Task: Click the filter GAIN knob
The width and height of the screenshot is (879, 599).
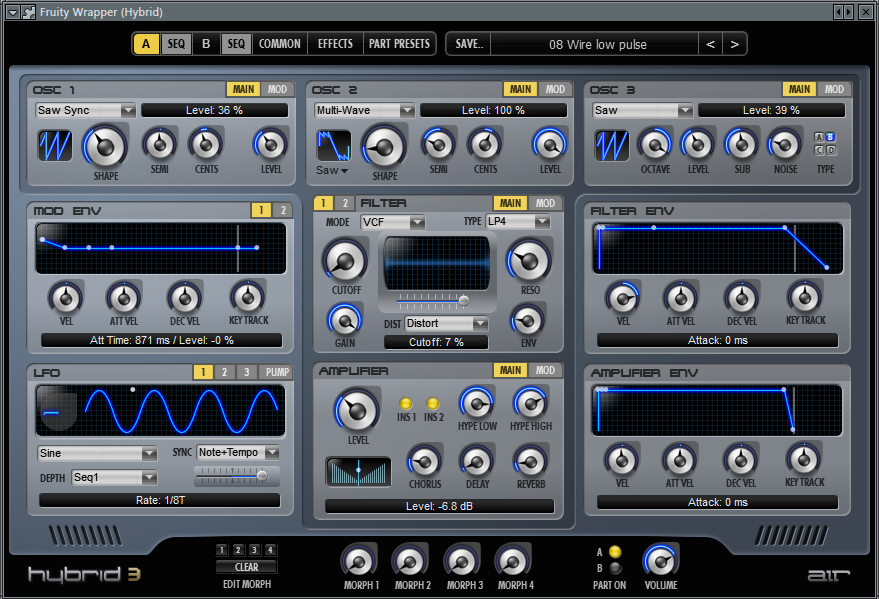Action: coord(345,321)
